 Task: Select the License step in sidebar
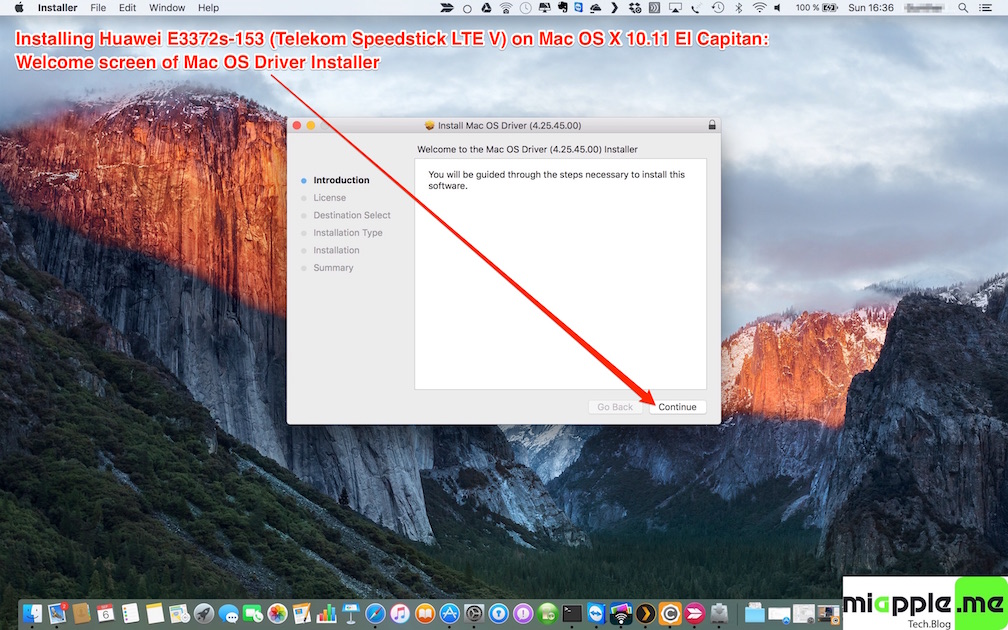point(329,197)
